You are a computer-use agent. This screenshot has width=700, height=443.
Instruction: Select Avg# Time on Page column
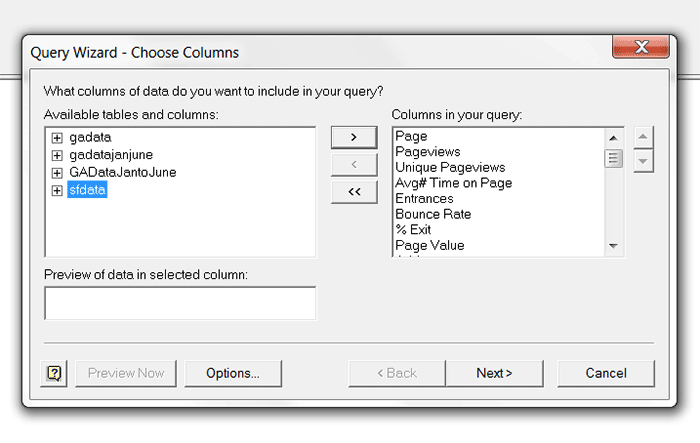[x=453, y=183]
